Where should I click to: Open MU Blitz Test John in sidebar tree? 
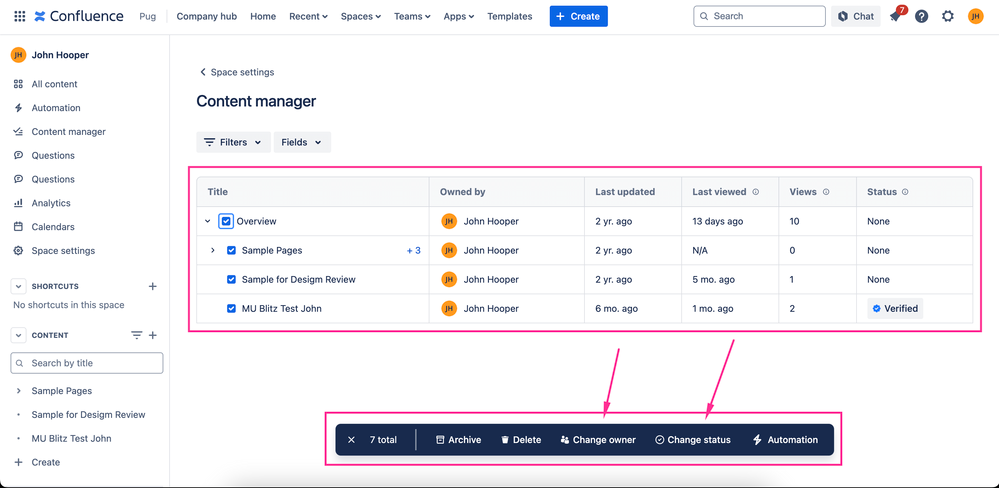(x=71, y=438)
